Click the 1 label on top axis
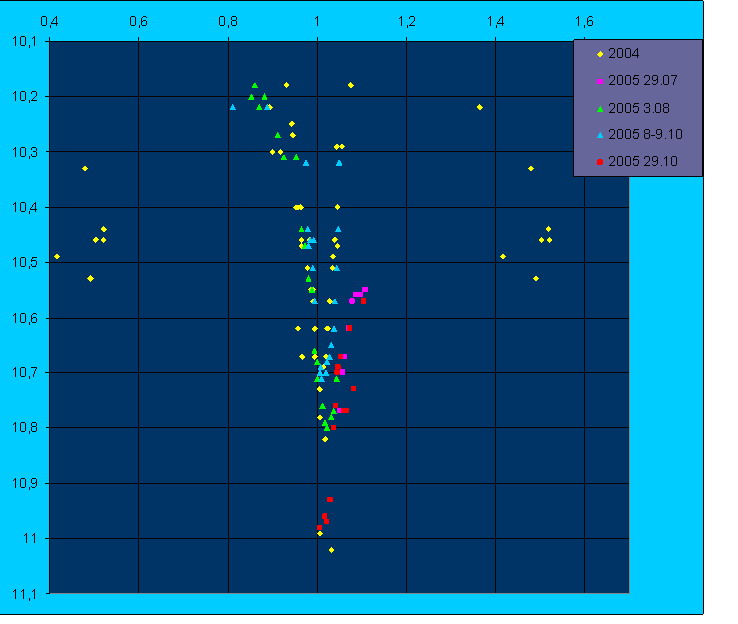 coord(317,22)
